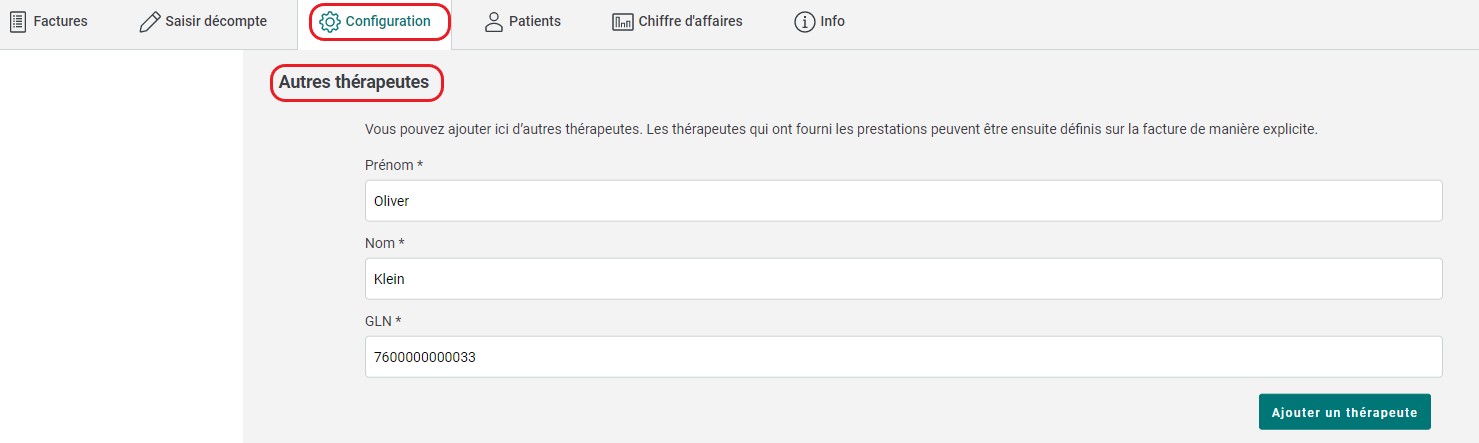Viewport: 1479px width, 443px height.
Task: Click the Autres thérapeutes section heading
Action: 354,83
